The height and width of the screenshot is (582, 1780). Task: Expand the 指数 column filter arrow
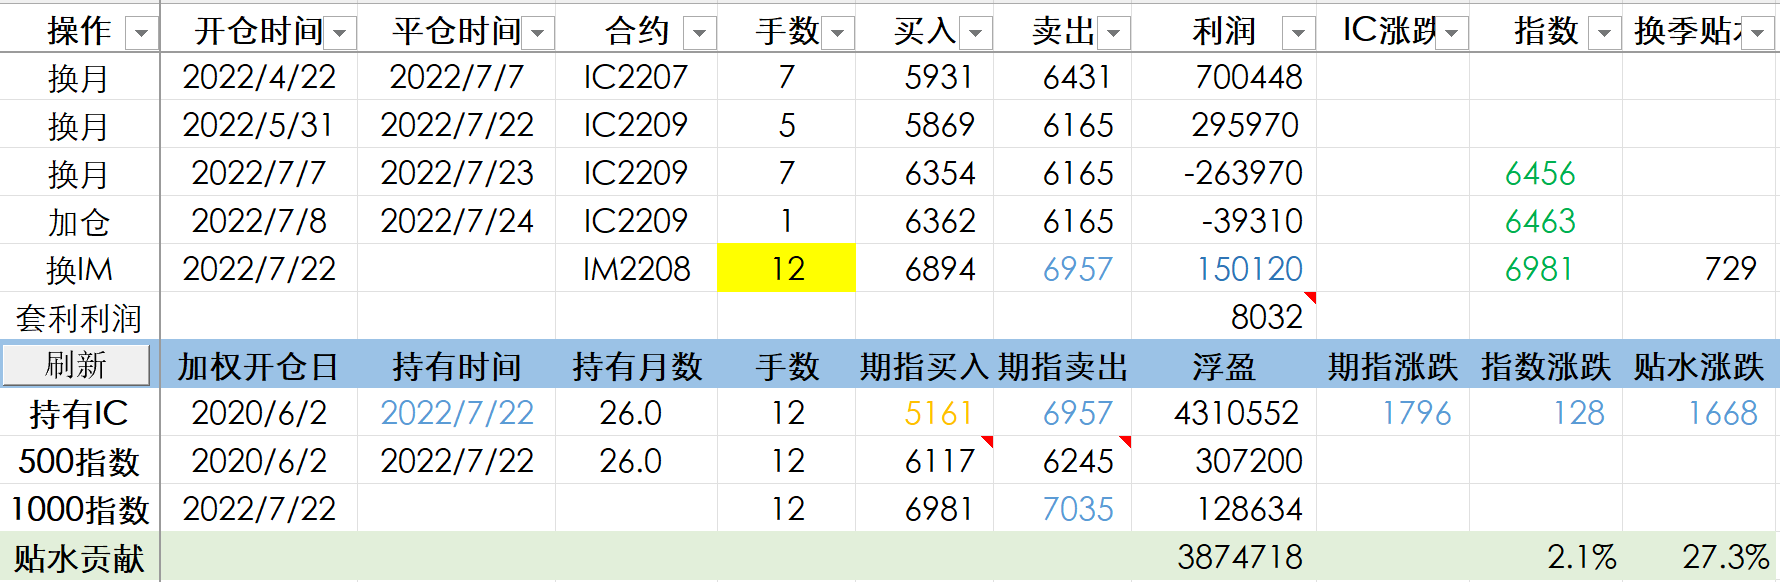tap(1604, 34)
